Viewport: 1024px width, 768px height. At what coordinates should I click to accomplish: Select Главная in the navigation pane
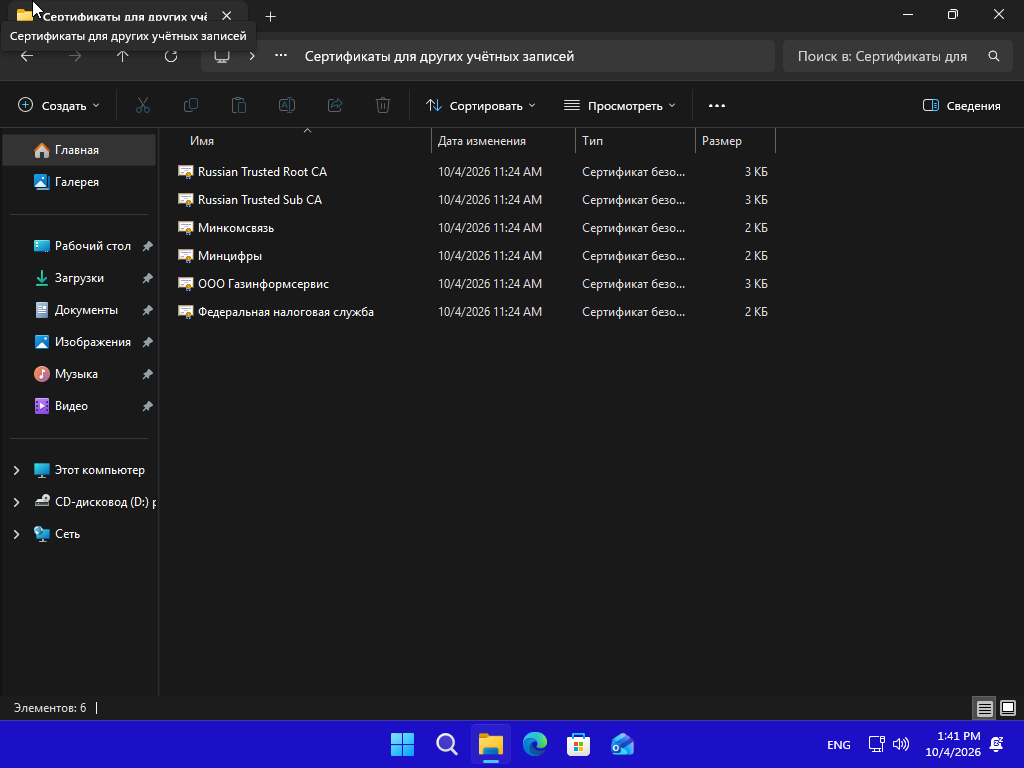coord(79,150)
